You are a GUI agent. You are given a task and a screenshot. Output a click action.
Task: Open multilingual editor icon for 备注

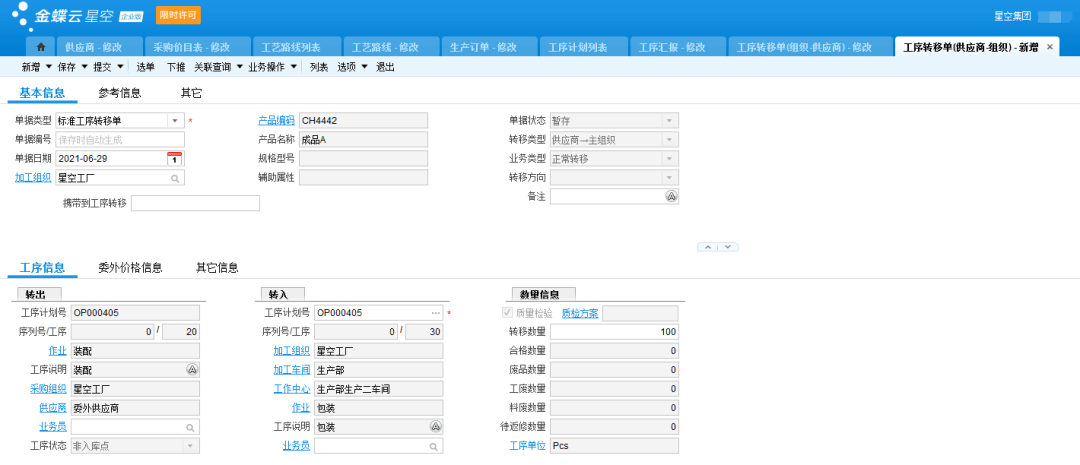pyautogui.click(x=671, y=196)
